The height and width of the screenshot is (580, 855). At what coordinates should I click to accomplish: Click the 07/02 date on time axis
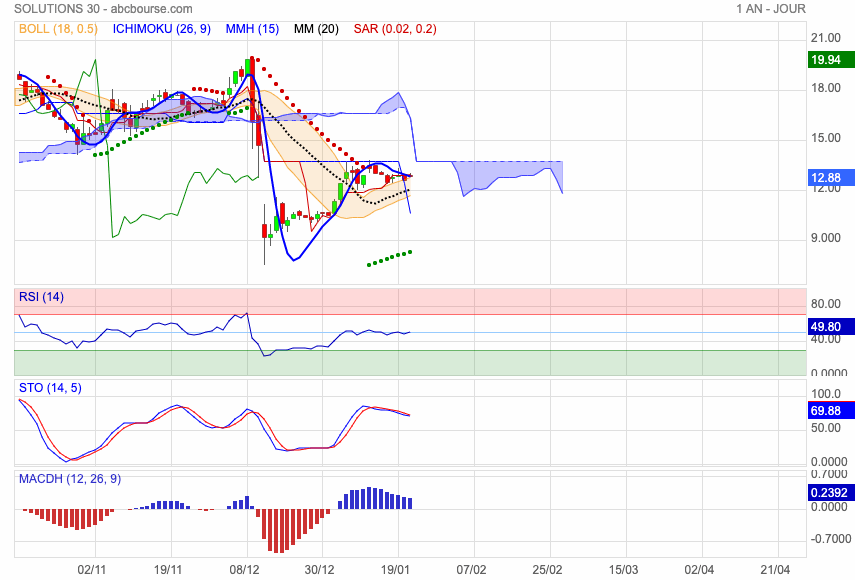[471, 570]
